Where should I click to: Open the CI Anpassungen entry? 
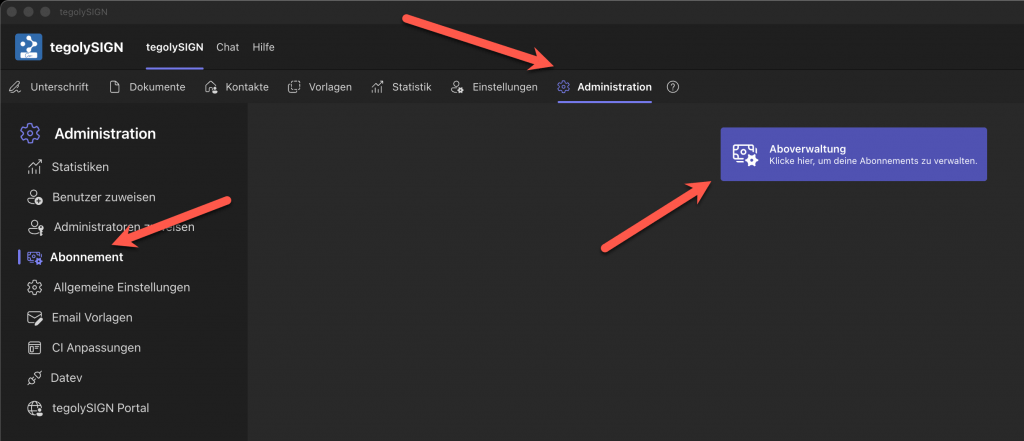[x=96, y=348]
